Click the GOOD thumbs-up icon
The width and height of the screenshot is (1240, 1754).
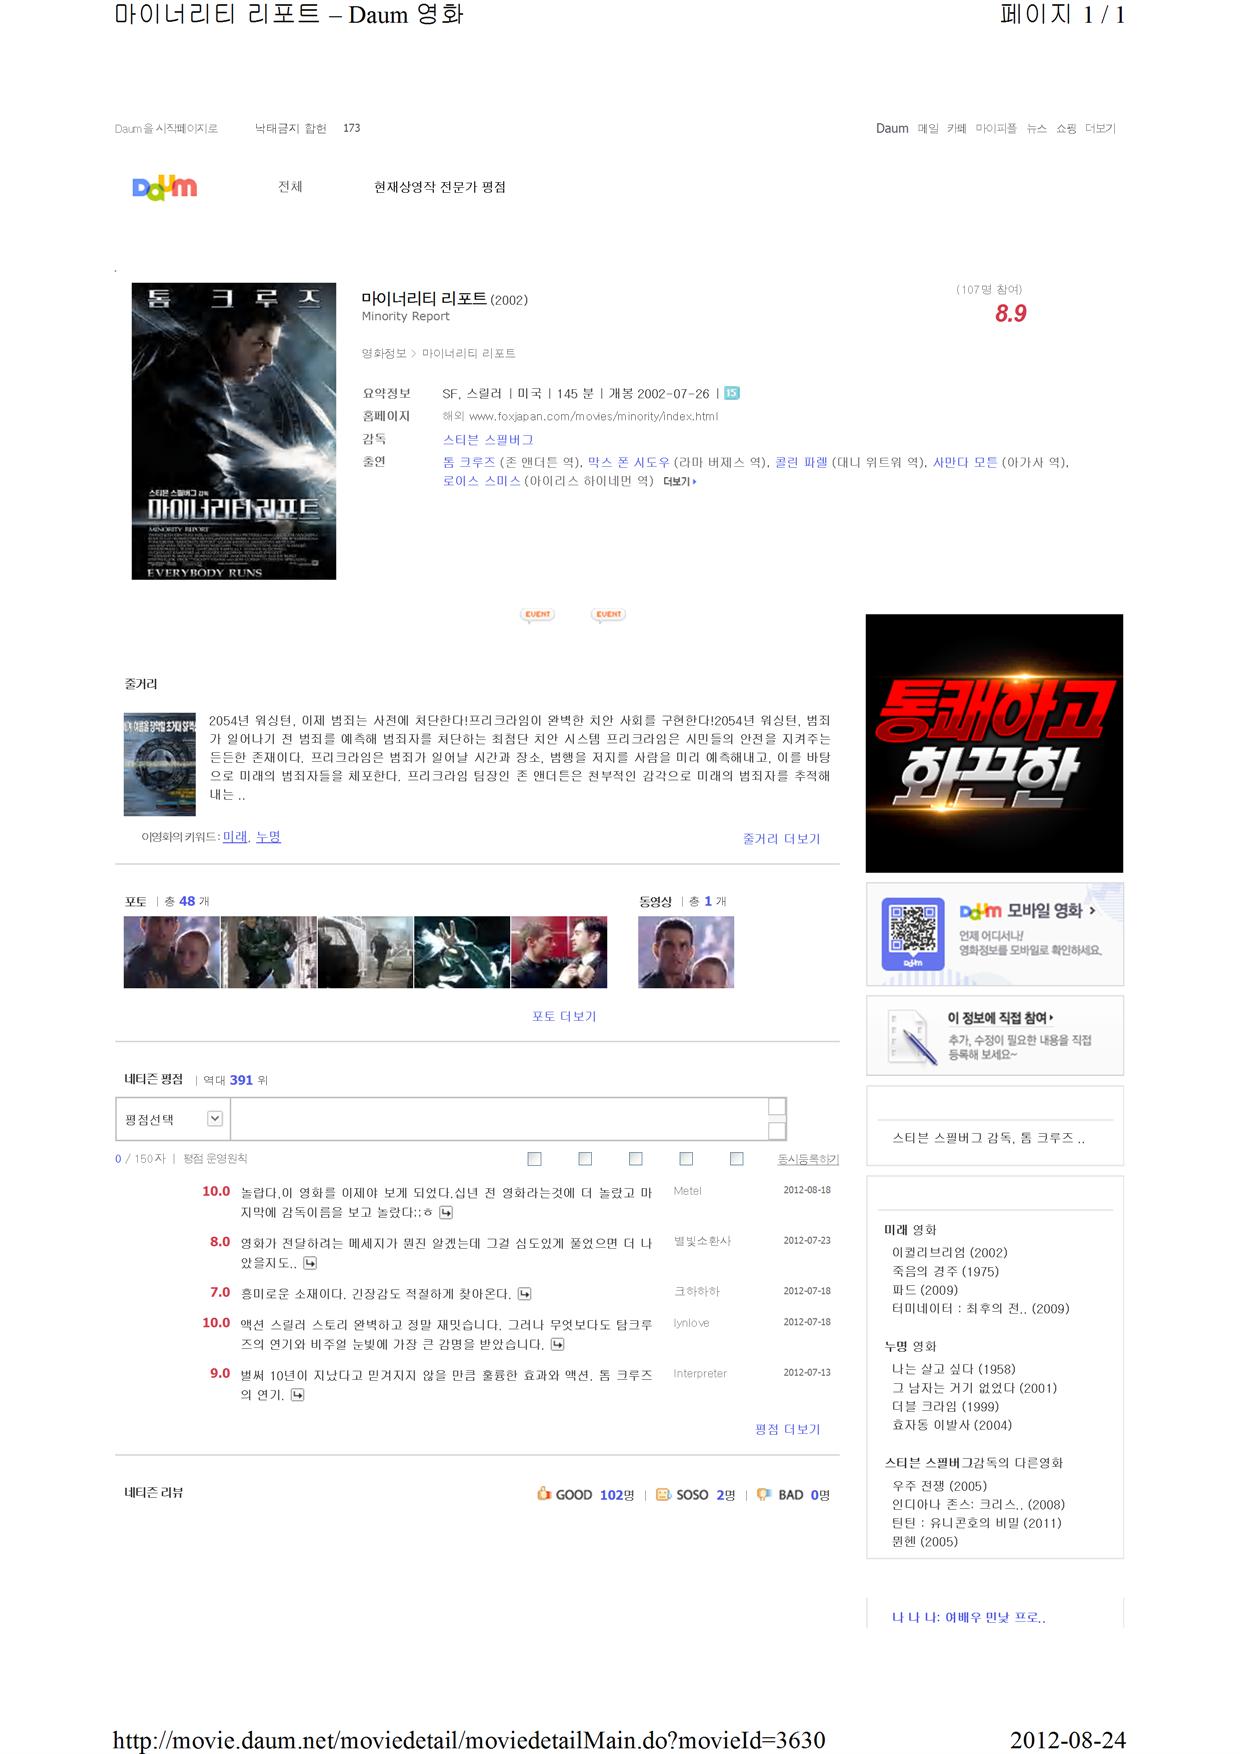(x=544, y=1494)
